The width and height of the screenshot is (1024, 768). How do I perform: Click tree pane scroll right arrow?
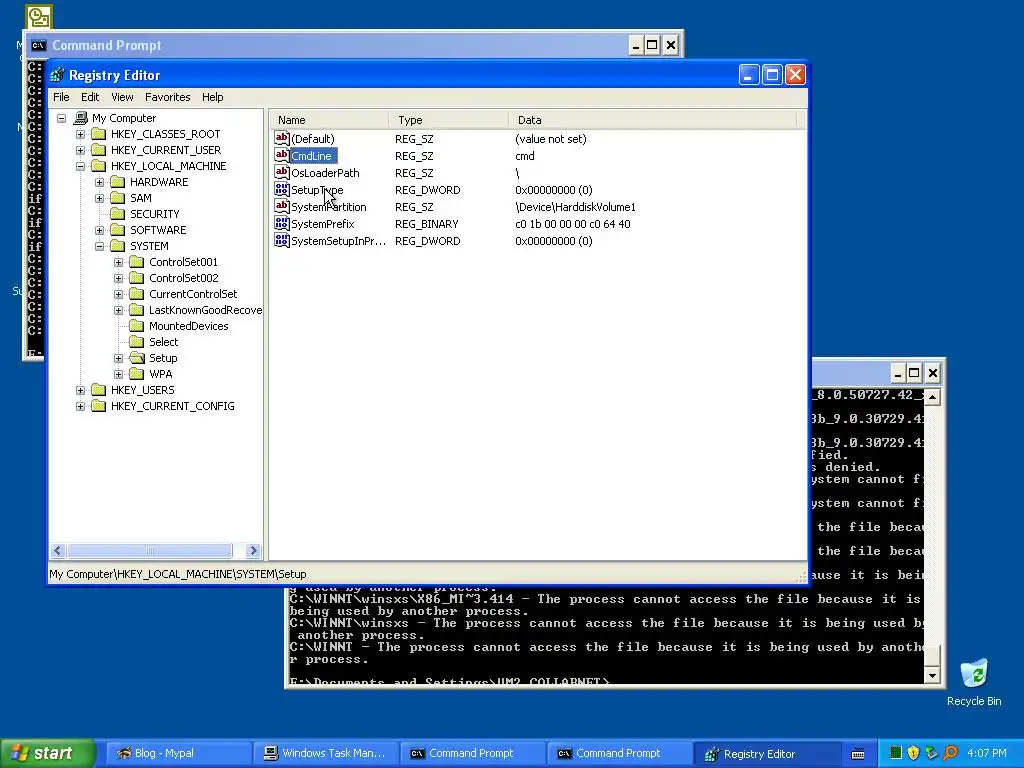pyautogui.click(x=253, y=551)
